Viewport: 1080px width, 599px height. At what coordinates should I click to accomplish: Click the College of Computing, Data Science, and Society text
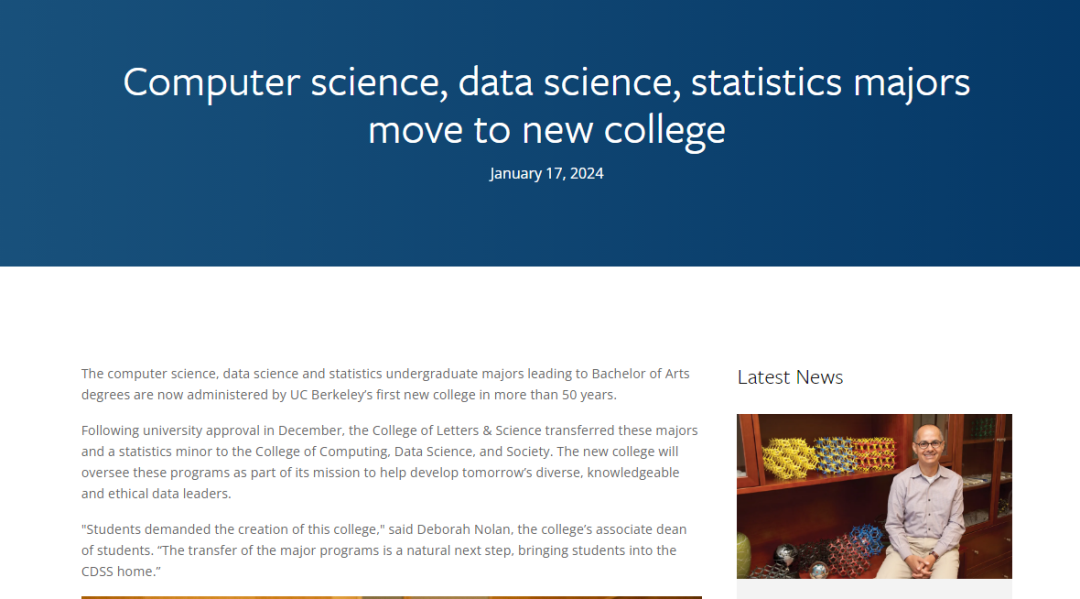click(x=402, y=452)
